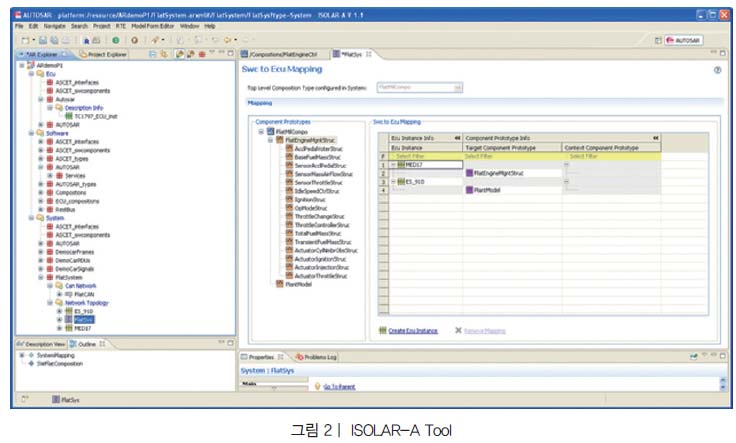Screen dimensions: 736x443
Task: Click the Create Ecu Instance link
Action: pyautogui.click(x=413, y=331)
